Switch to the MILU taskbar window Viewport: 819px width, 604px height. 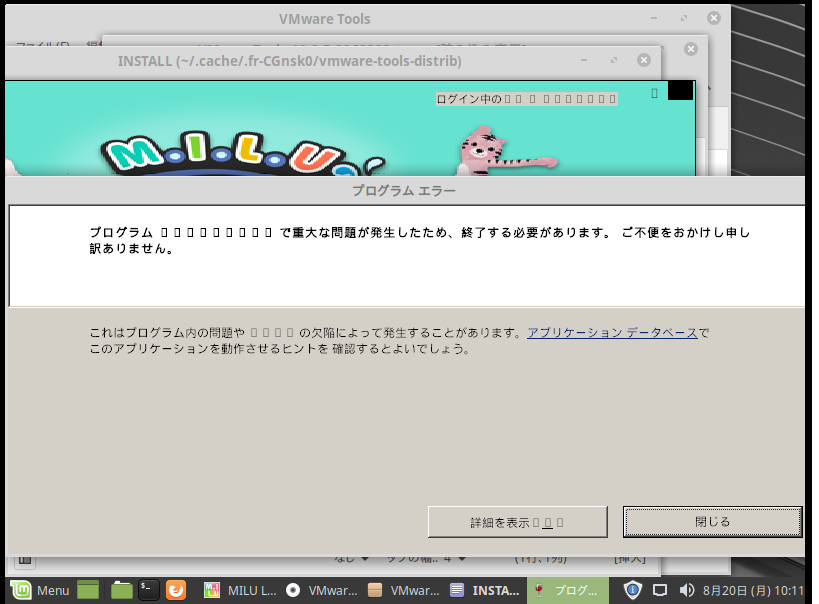[240, 590]
